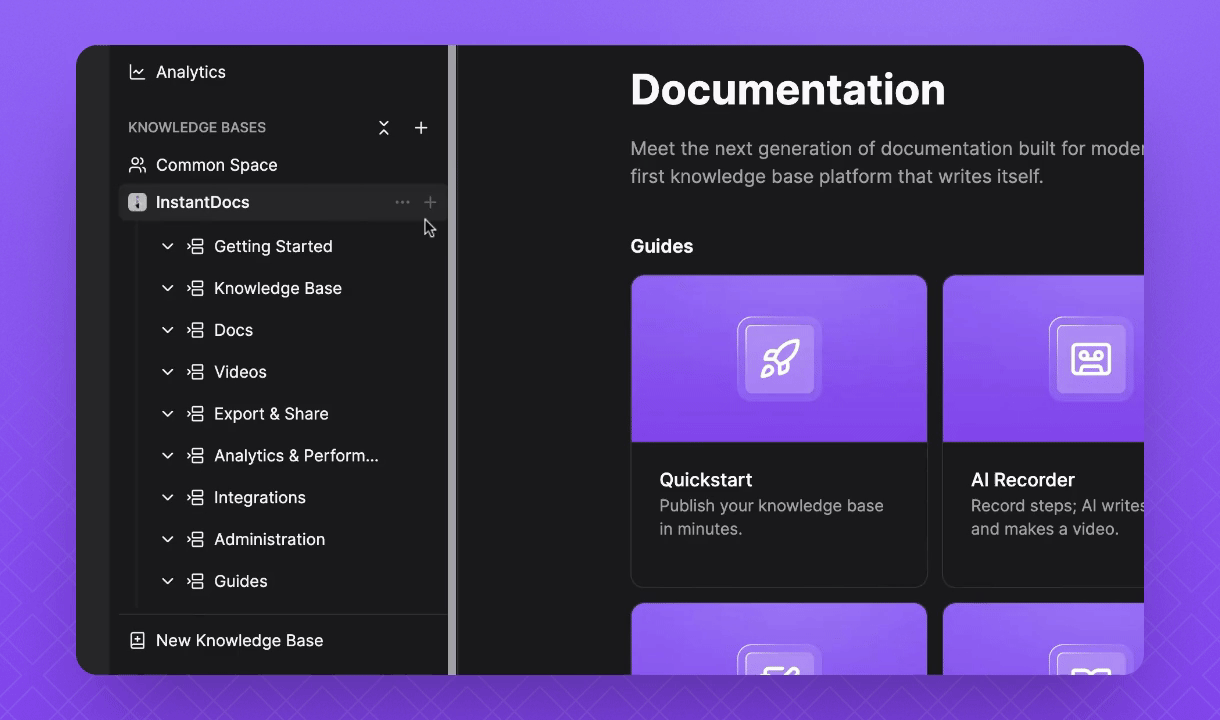Collapse the Knowledge Base chevron

(x=168, y=288)
